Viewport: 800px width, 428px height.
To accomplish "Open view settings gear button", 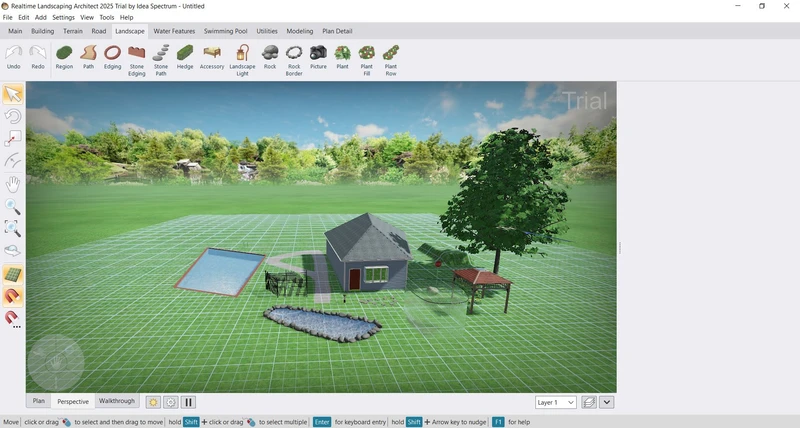I will click(170, 402).
